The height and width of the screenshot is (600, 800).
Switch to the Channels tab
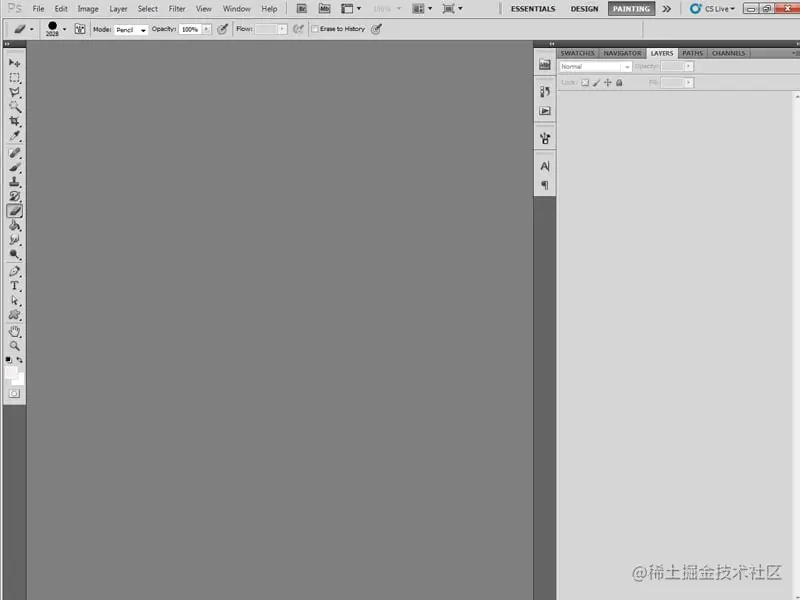click(x=729, y=53)
